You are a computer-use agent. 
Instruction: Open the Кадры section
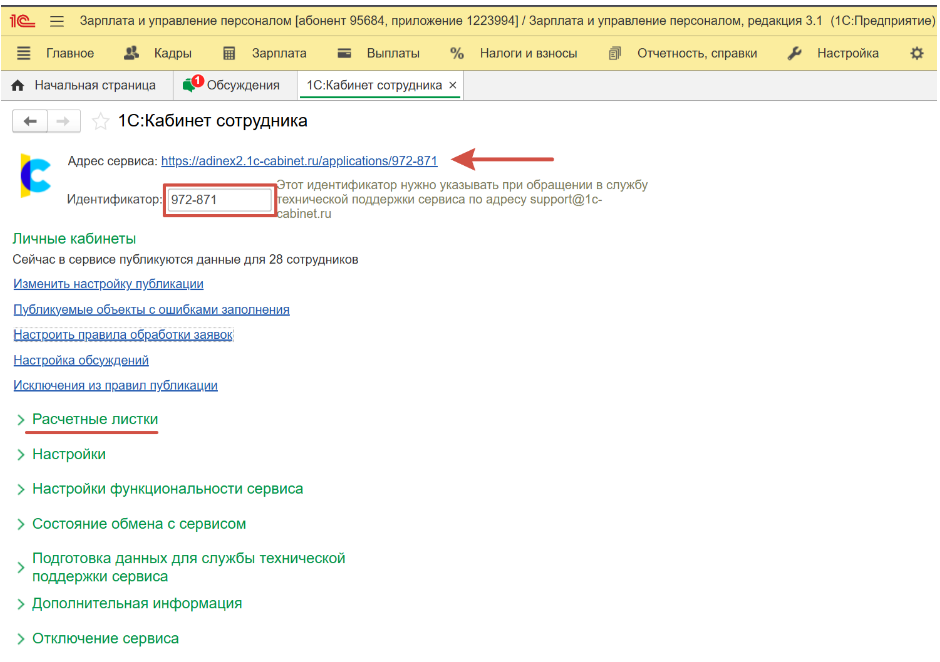[x=173, y=53]
